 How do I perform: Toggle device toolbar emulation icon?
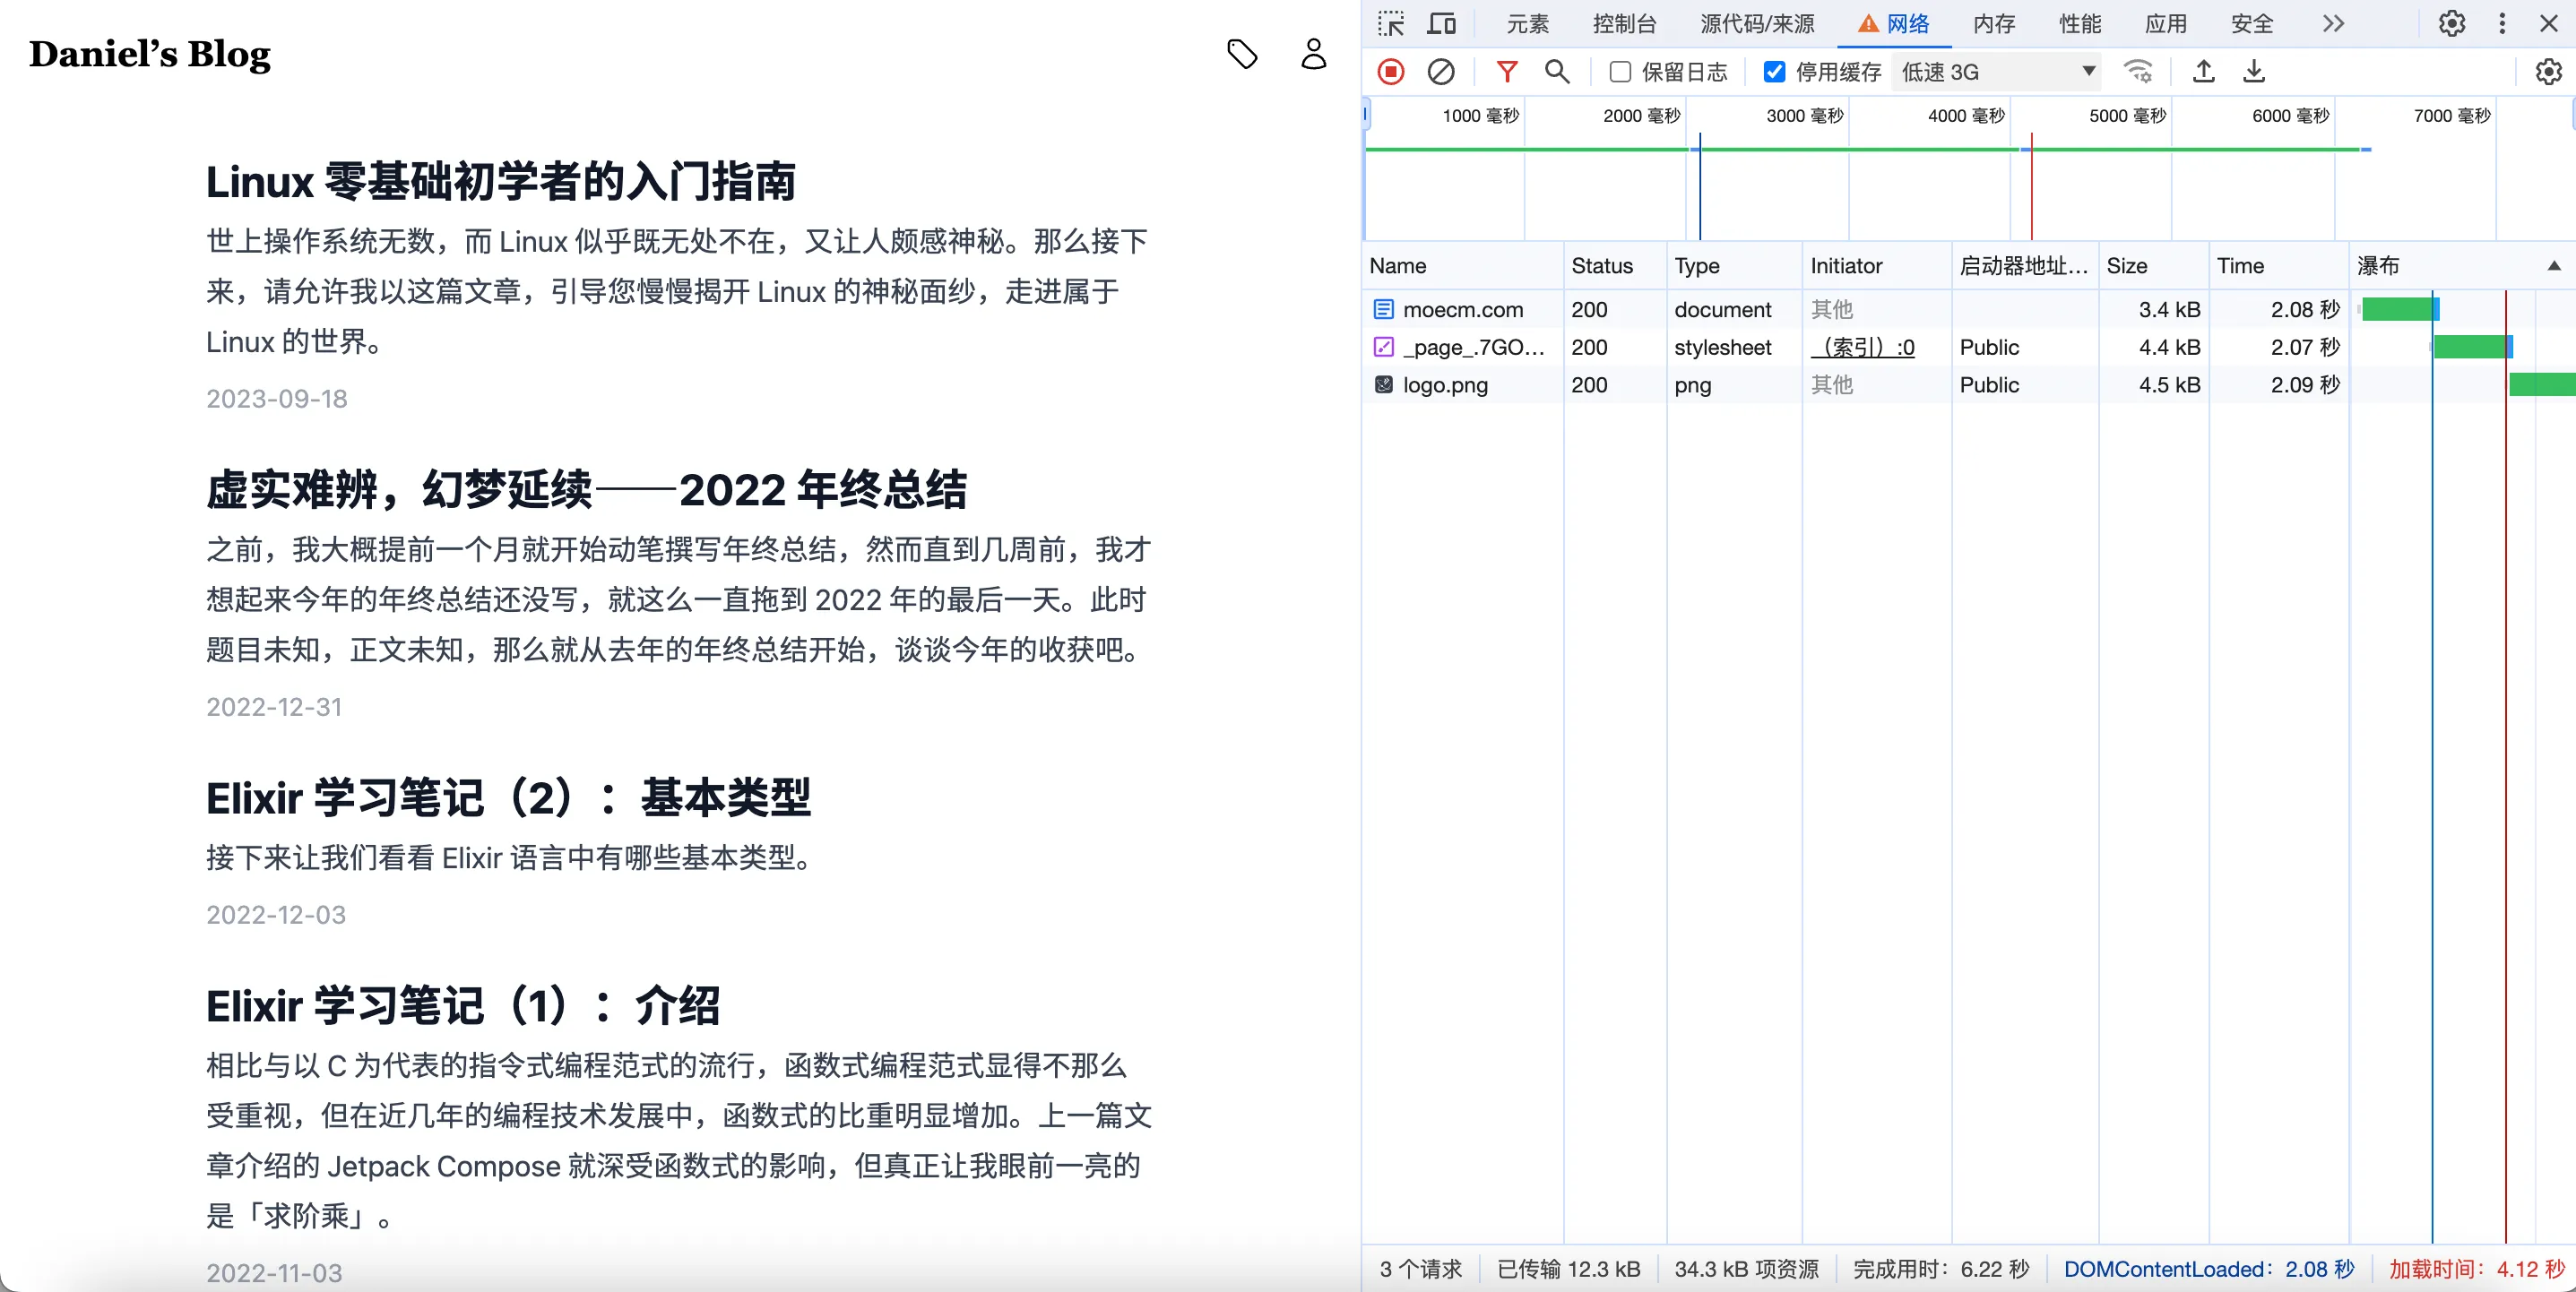click(1441, 23)
